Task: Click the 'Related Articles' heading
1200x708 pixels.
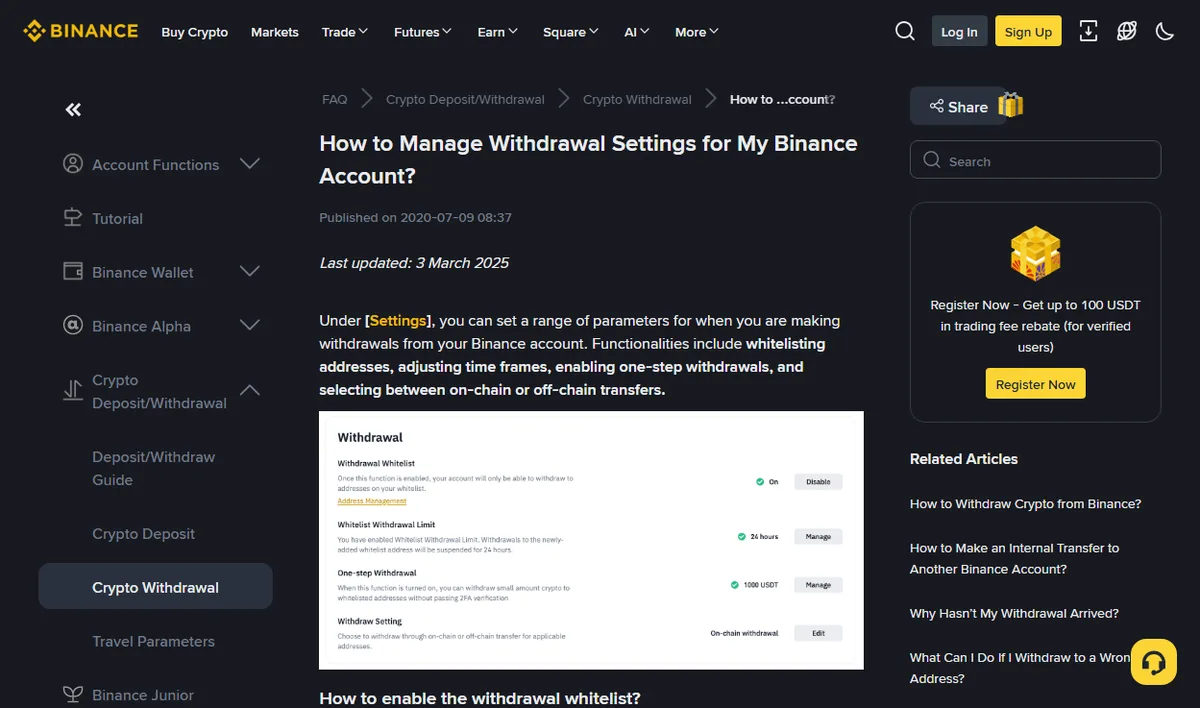Action: point(963,459)
